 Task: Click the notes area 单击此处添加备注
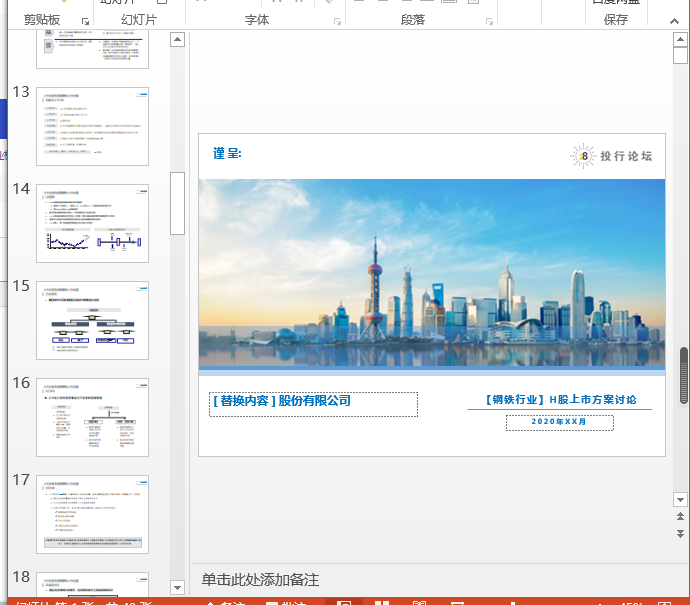point(260,580)
